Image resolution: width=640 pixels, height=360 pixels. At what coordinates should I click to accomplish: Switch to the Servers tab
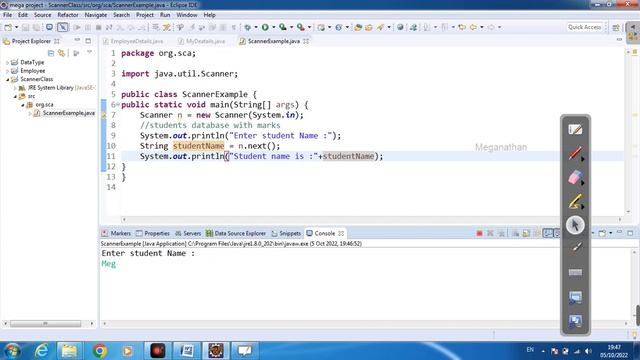[188, 233]
